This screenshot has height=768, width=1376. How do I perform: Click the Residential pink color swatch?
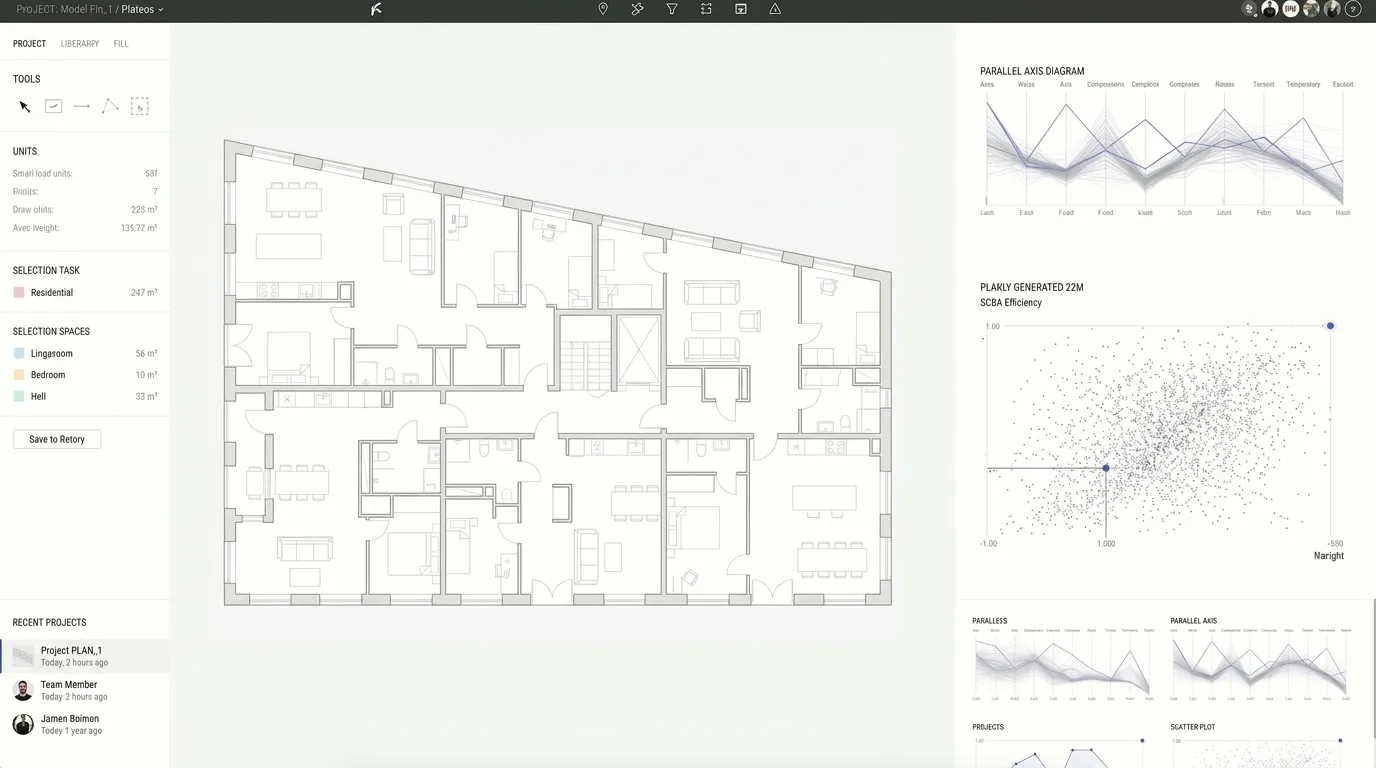pyautogui.click(x=19, y=293)
